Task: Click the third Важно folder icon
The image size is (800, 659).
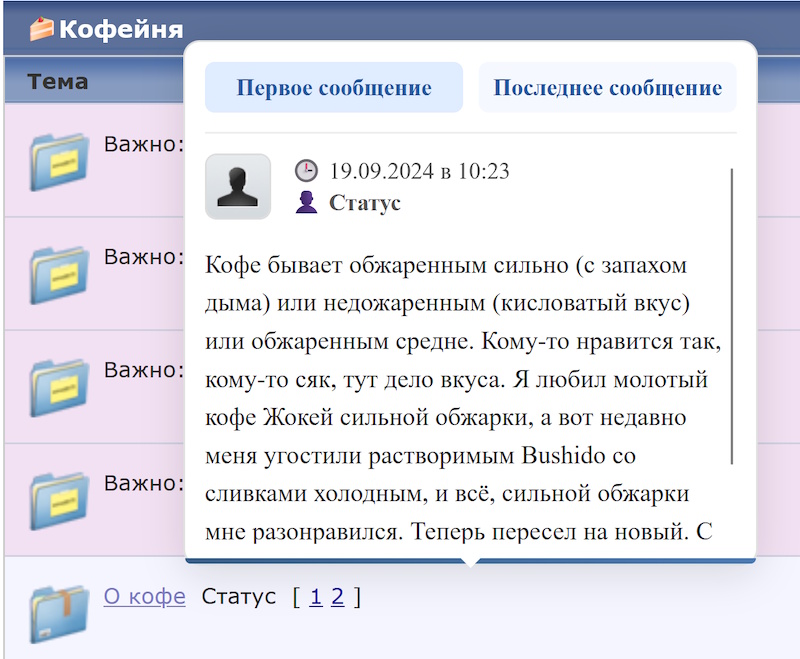Action: (59, 388)
